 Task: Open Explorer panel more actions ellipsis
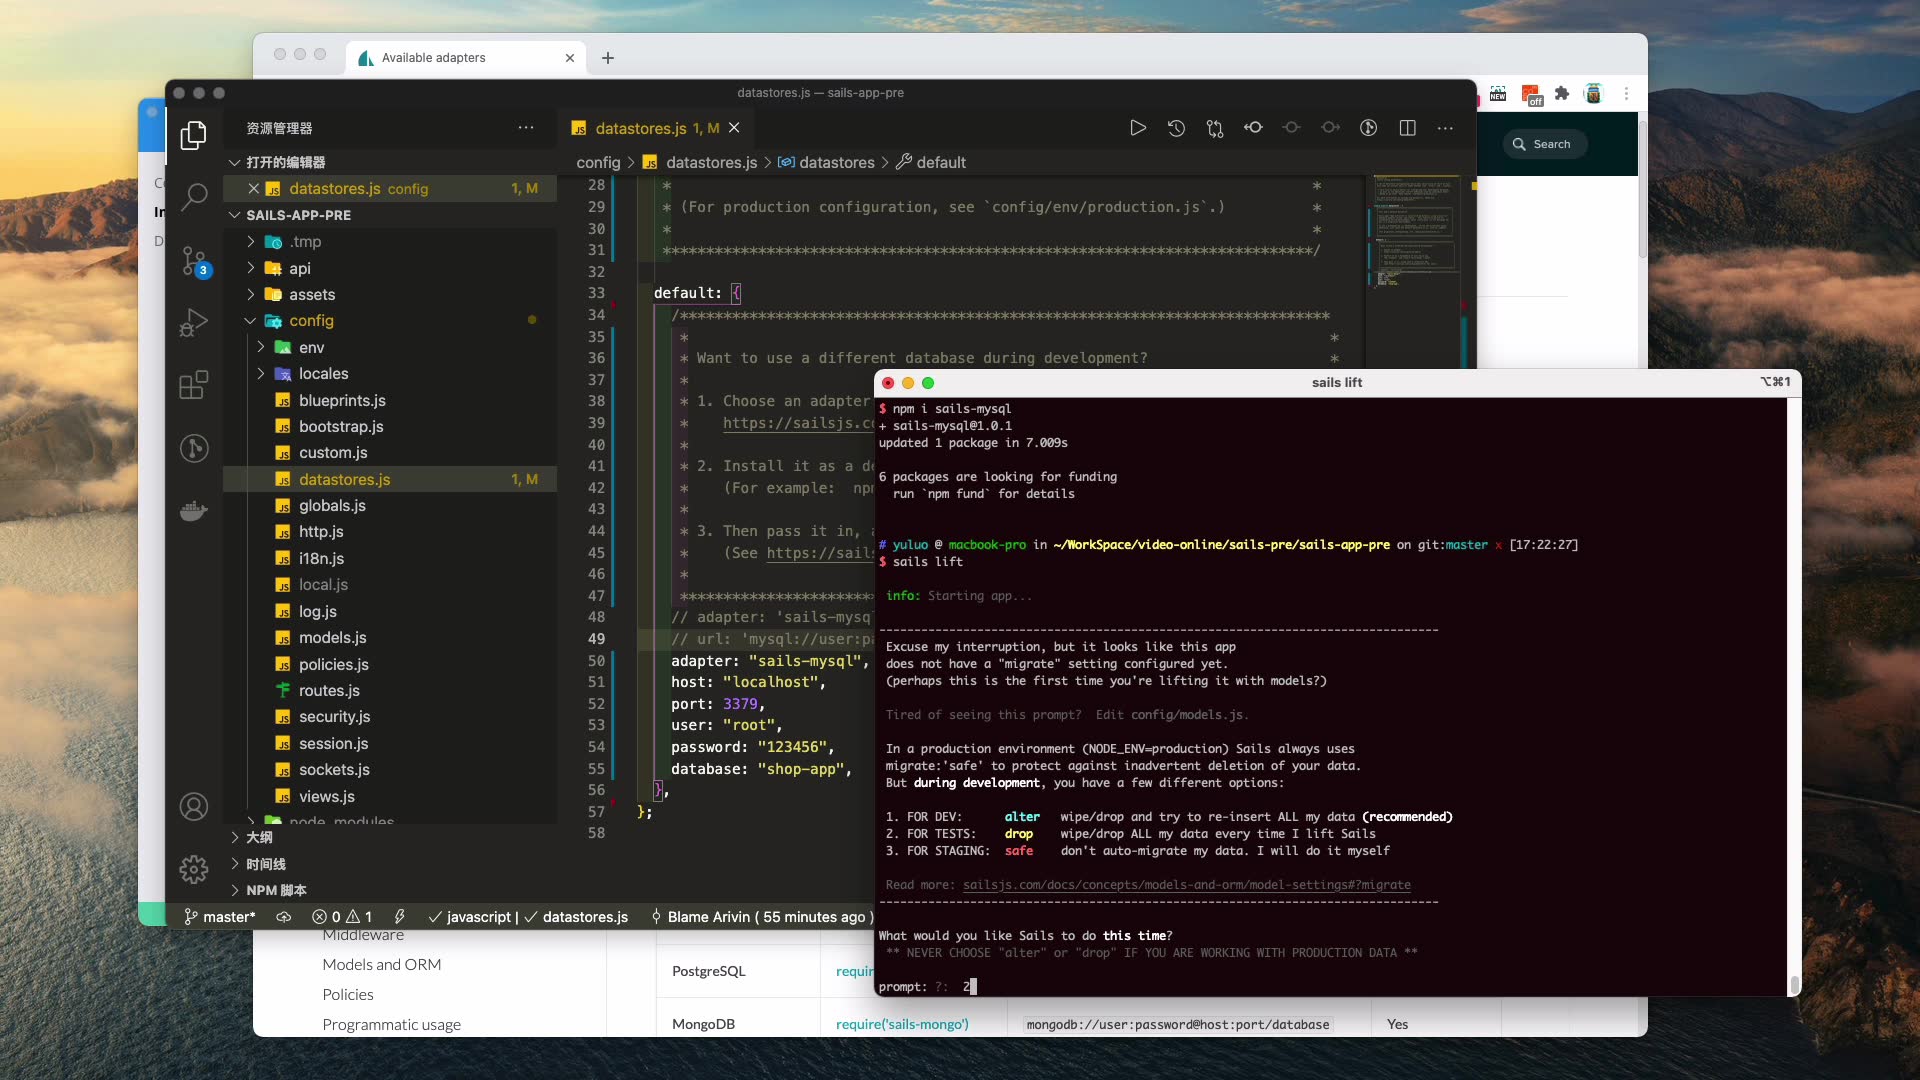coord(526,128)
